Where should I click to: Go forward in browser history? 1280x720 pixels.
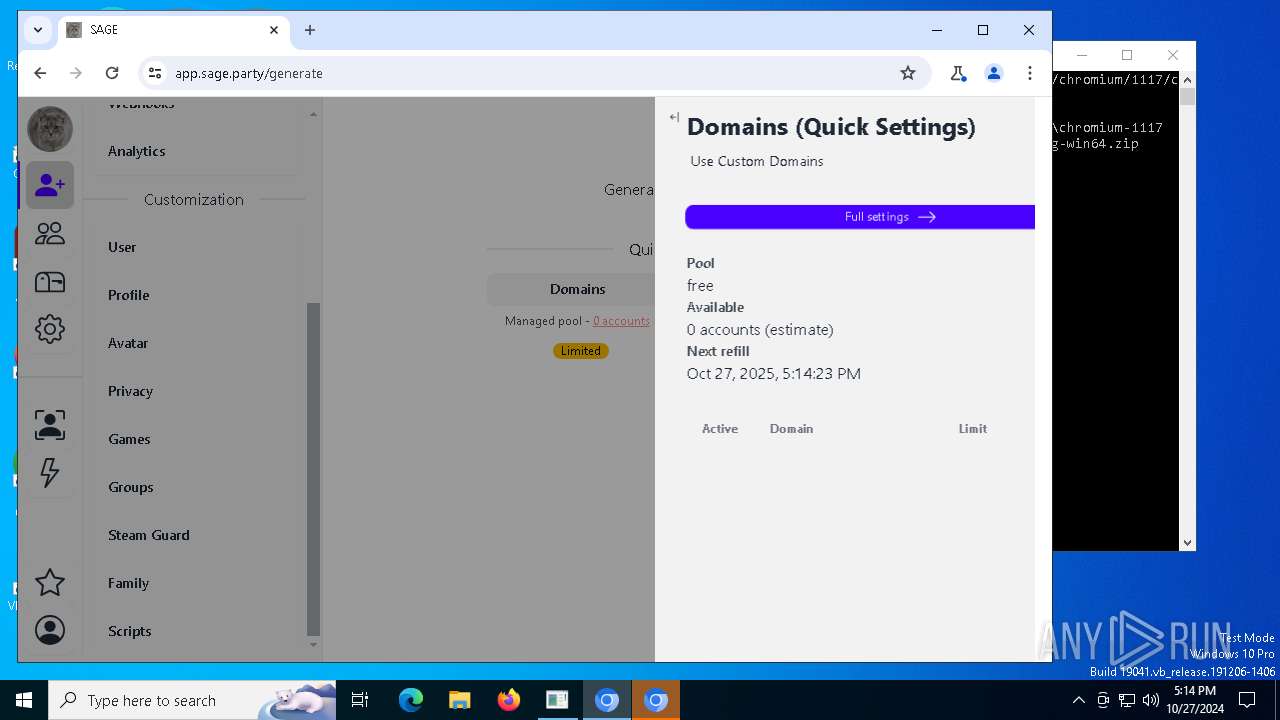pyautogui.click(x=76, y=73)
